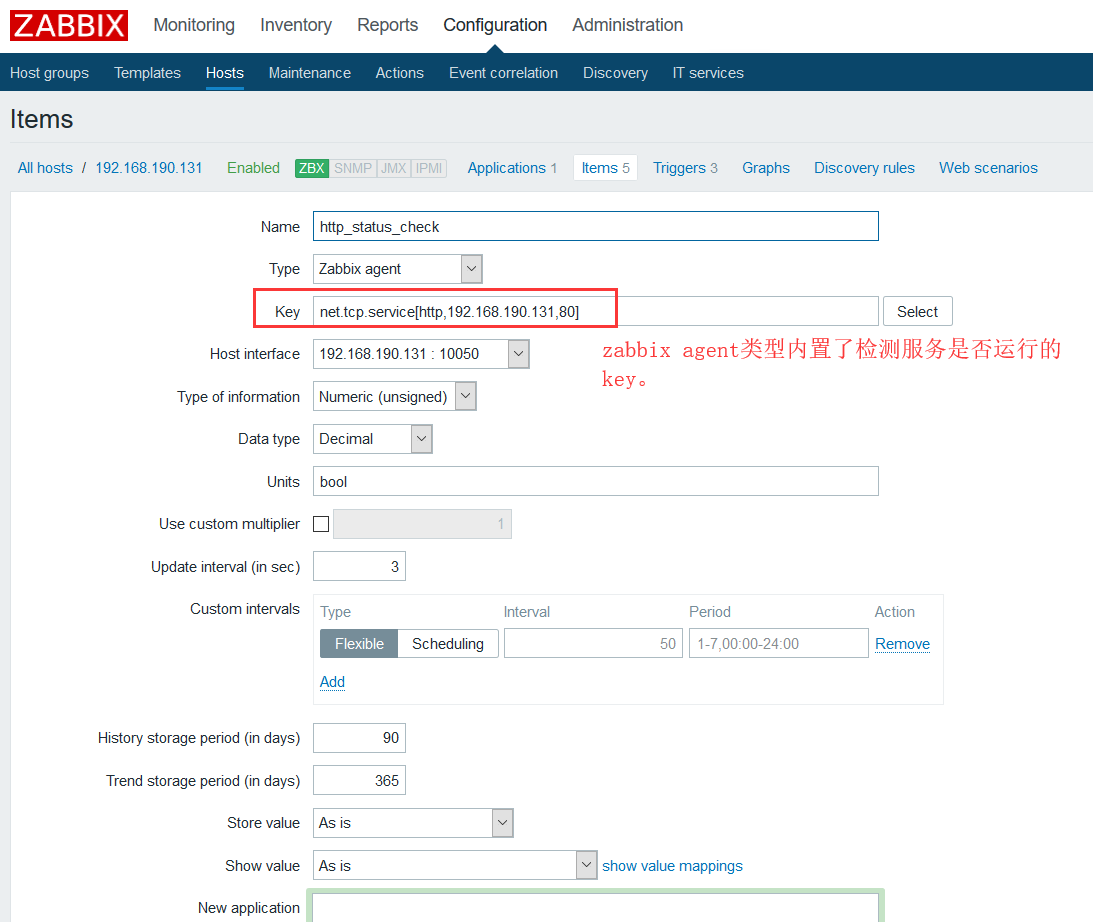Click the Period field 1-7,00:00-24:00

tap(779, 643)
